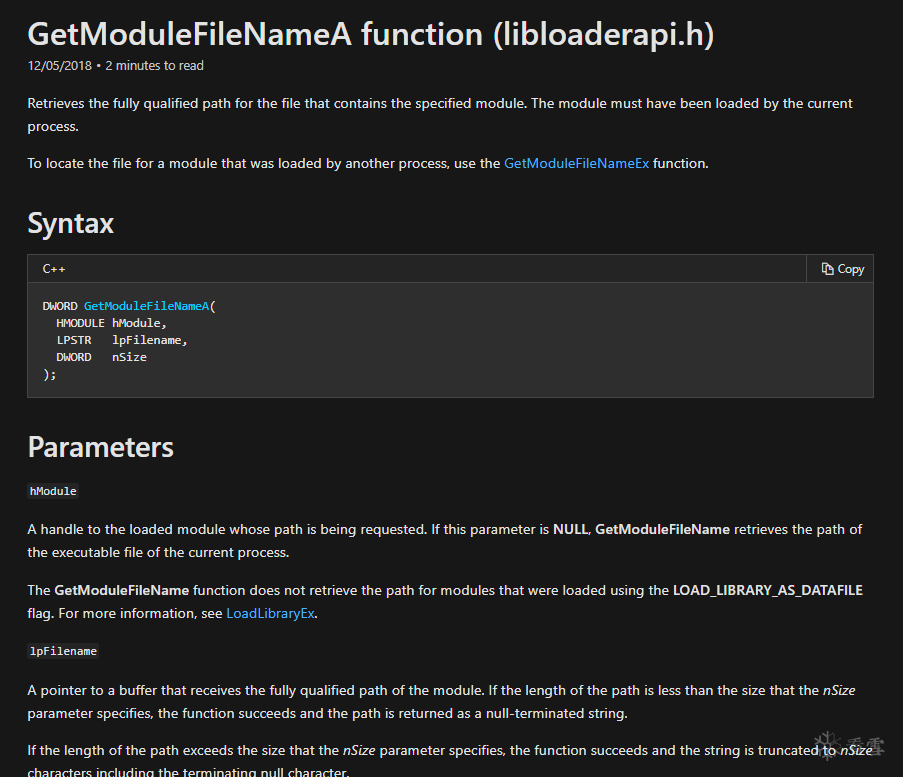The height and width of the screenshot is (777, 903).
Task: Click the HMODULE type in the code
Action: 80,323
